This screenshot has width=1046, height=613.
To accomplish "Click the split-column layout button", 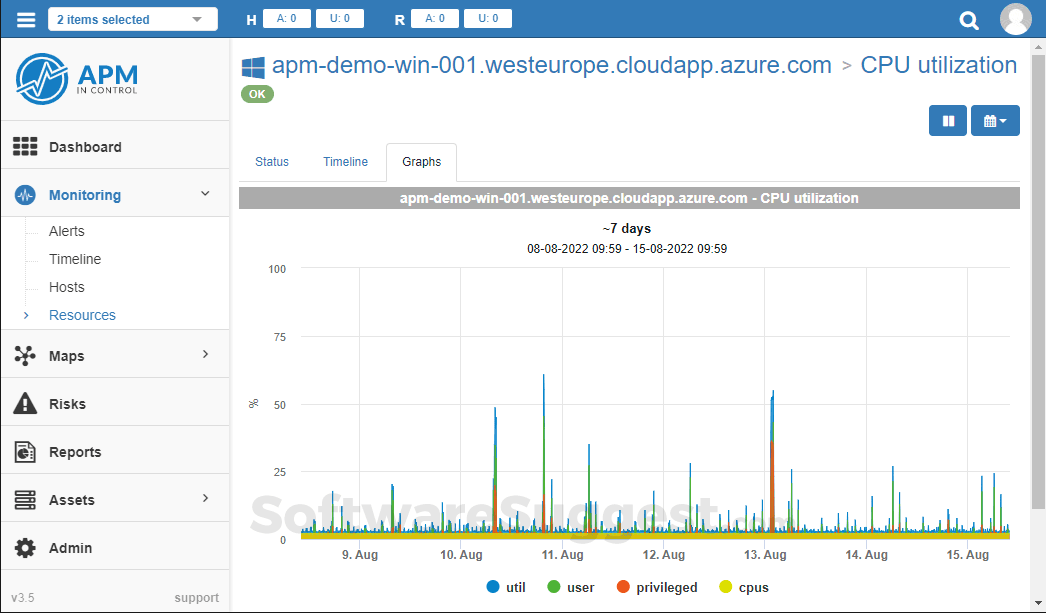I will (x=947, y=121).
